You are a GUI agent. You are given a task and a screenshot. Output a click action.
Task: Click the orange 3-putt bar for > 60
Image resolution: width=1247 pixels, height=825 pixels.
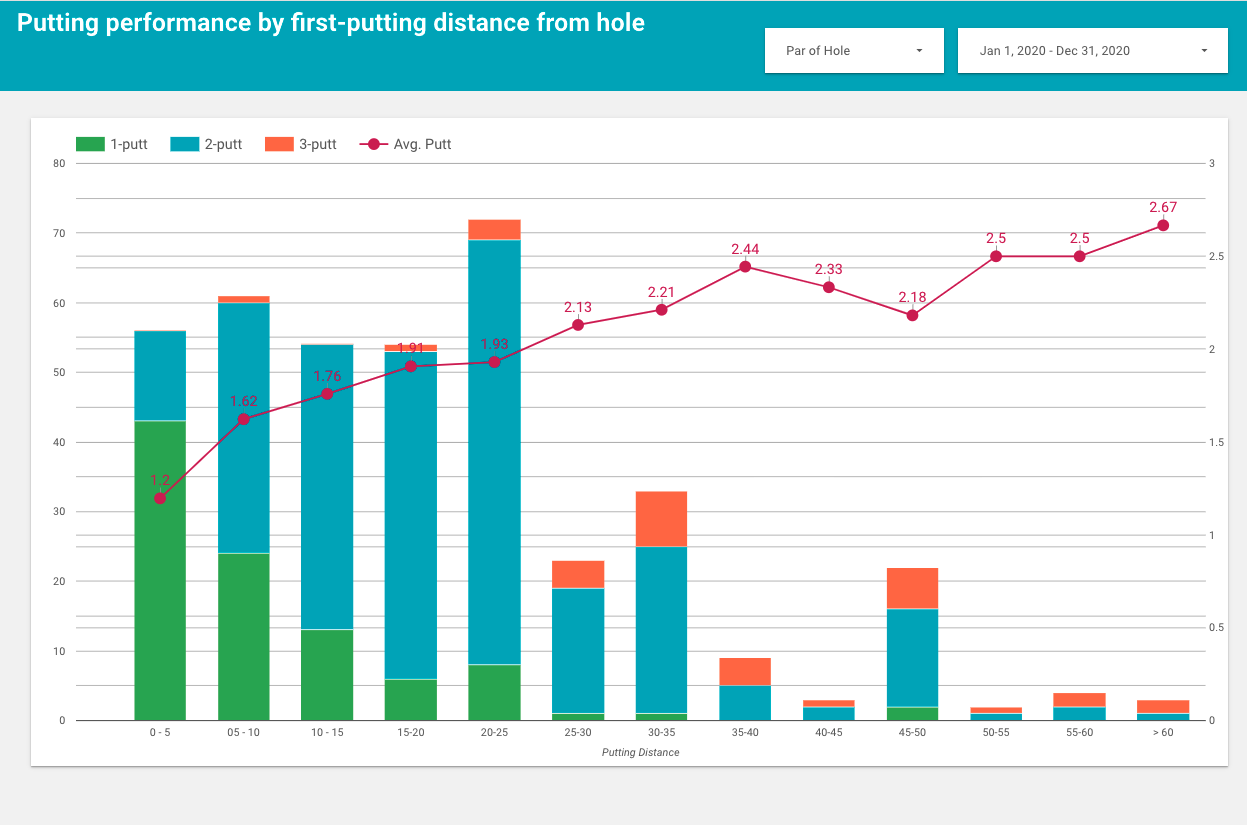tap(1163, 707)
